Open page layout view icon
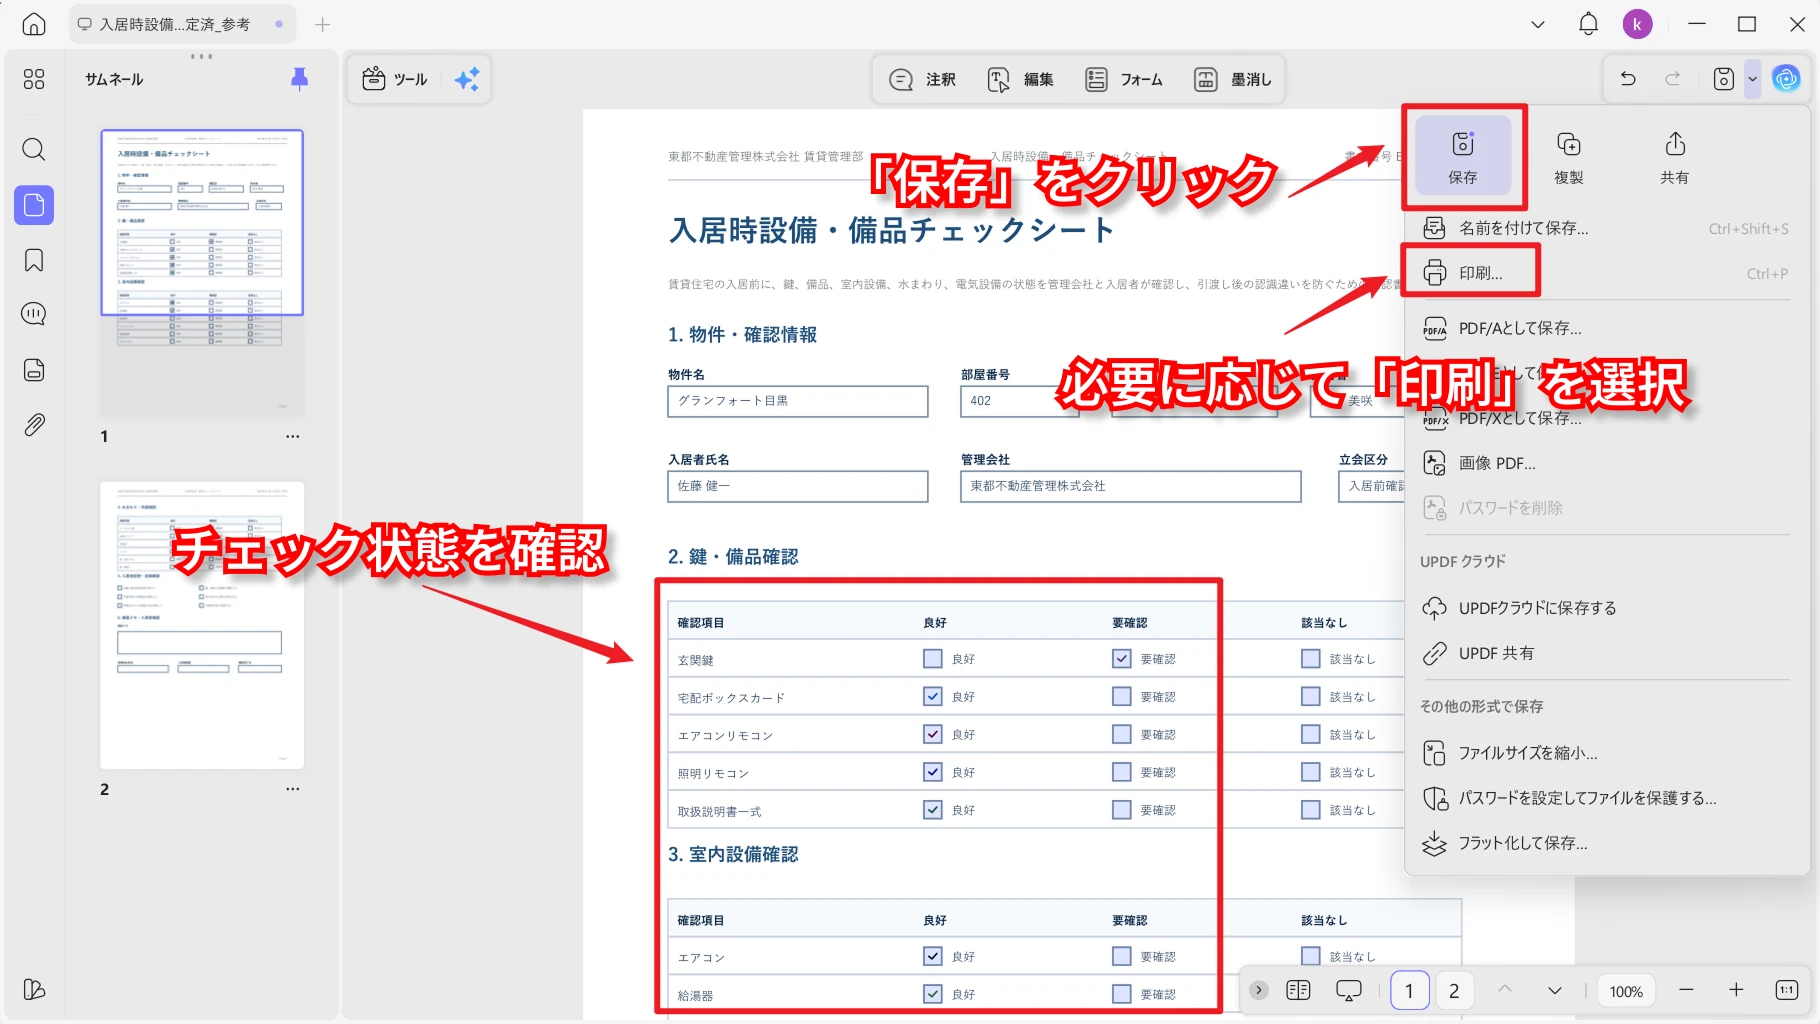Screen dimensions: 1820x1024 coord(1298,990)
